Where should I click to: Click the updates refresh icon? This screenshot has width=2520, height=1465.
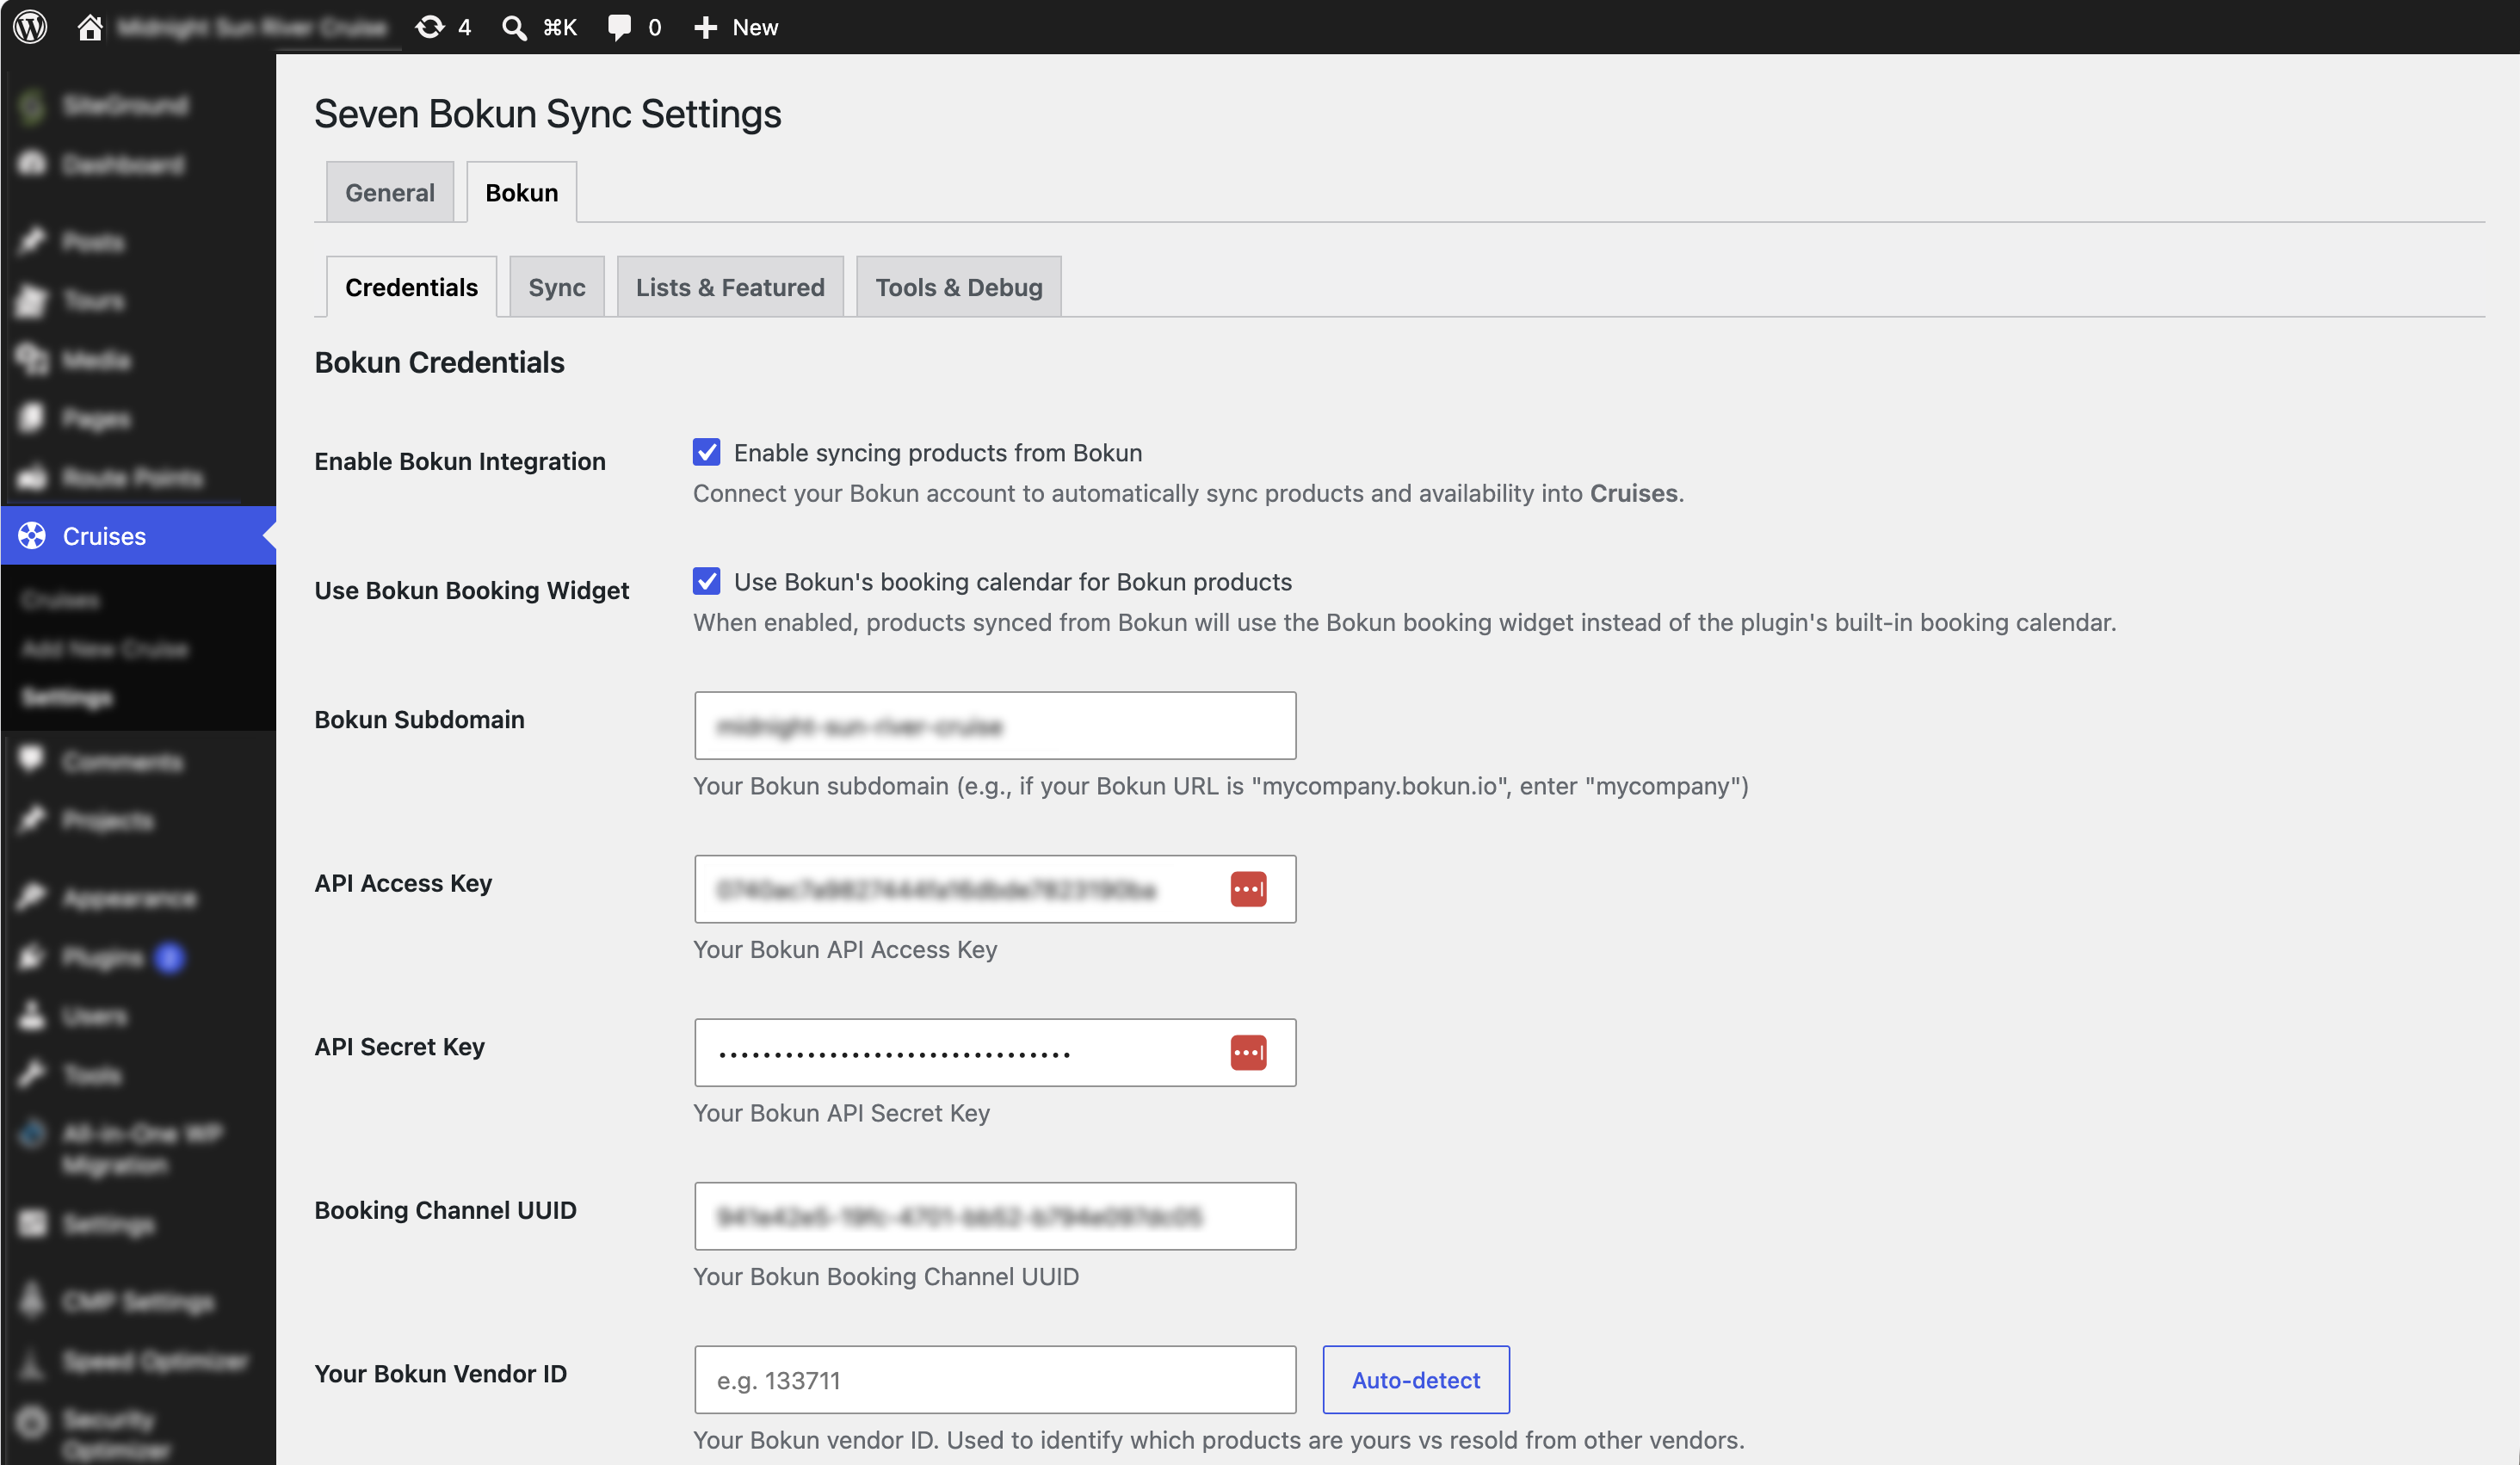point(430,27)
